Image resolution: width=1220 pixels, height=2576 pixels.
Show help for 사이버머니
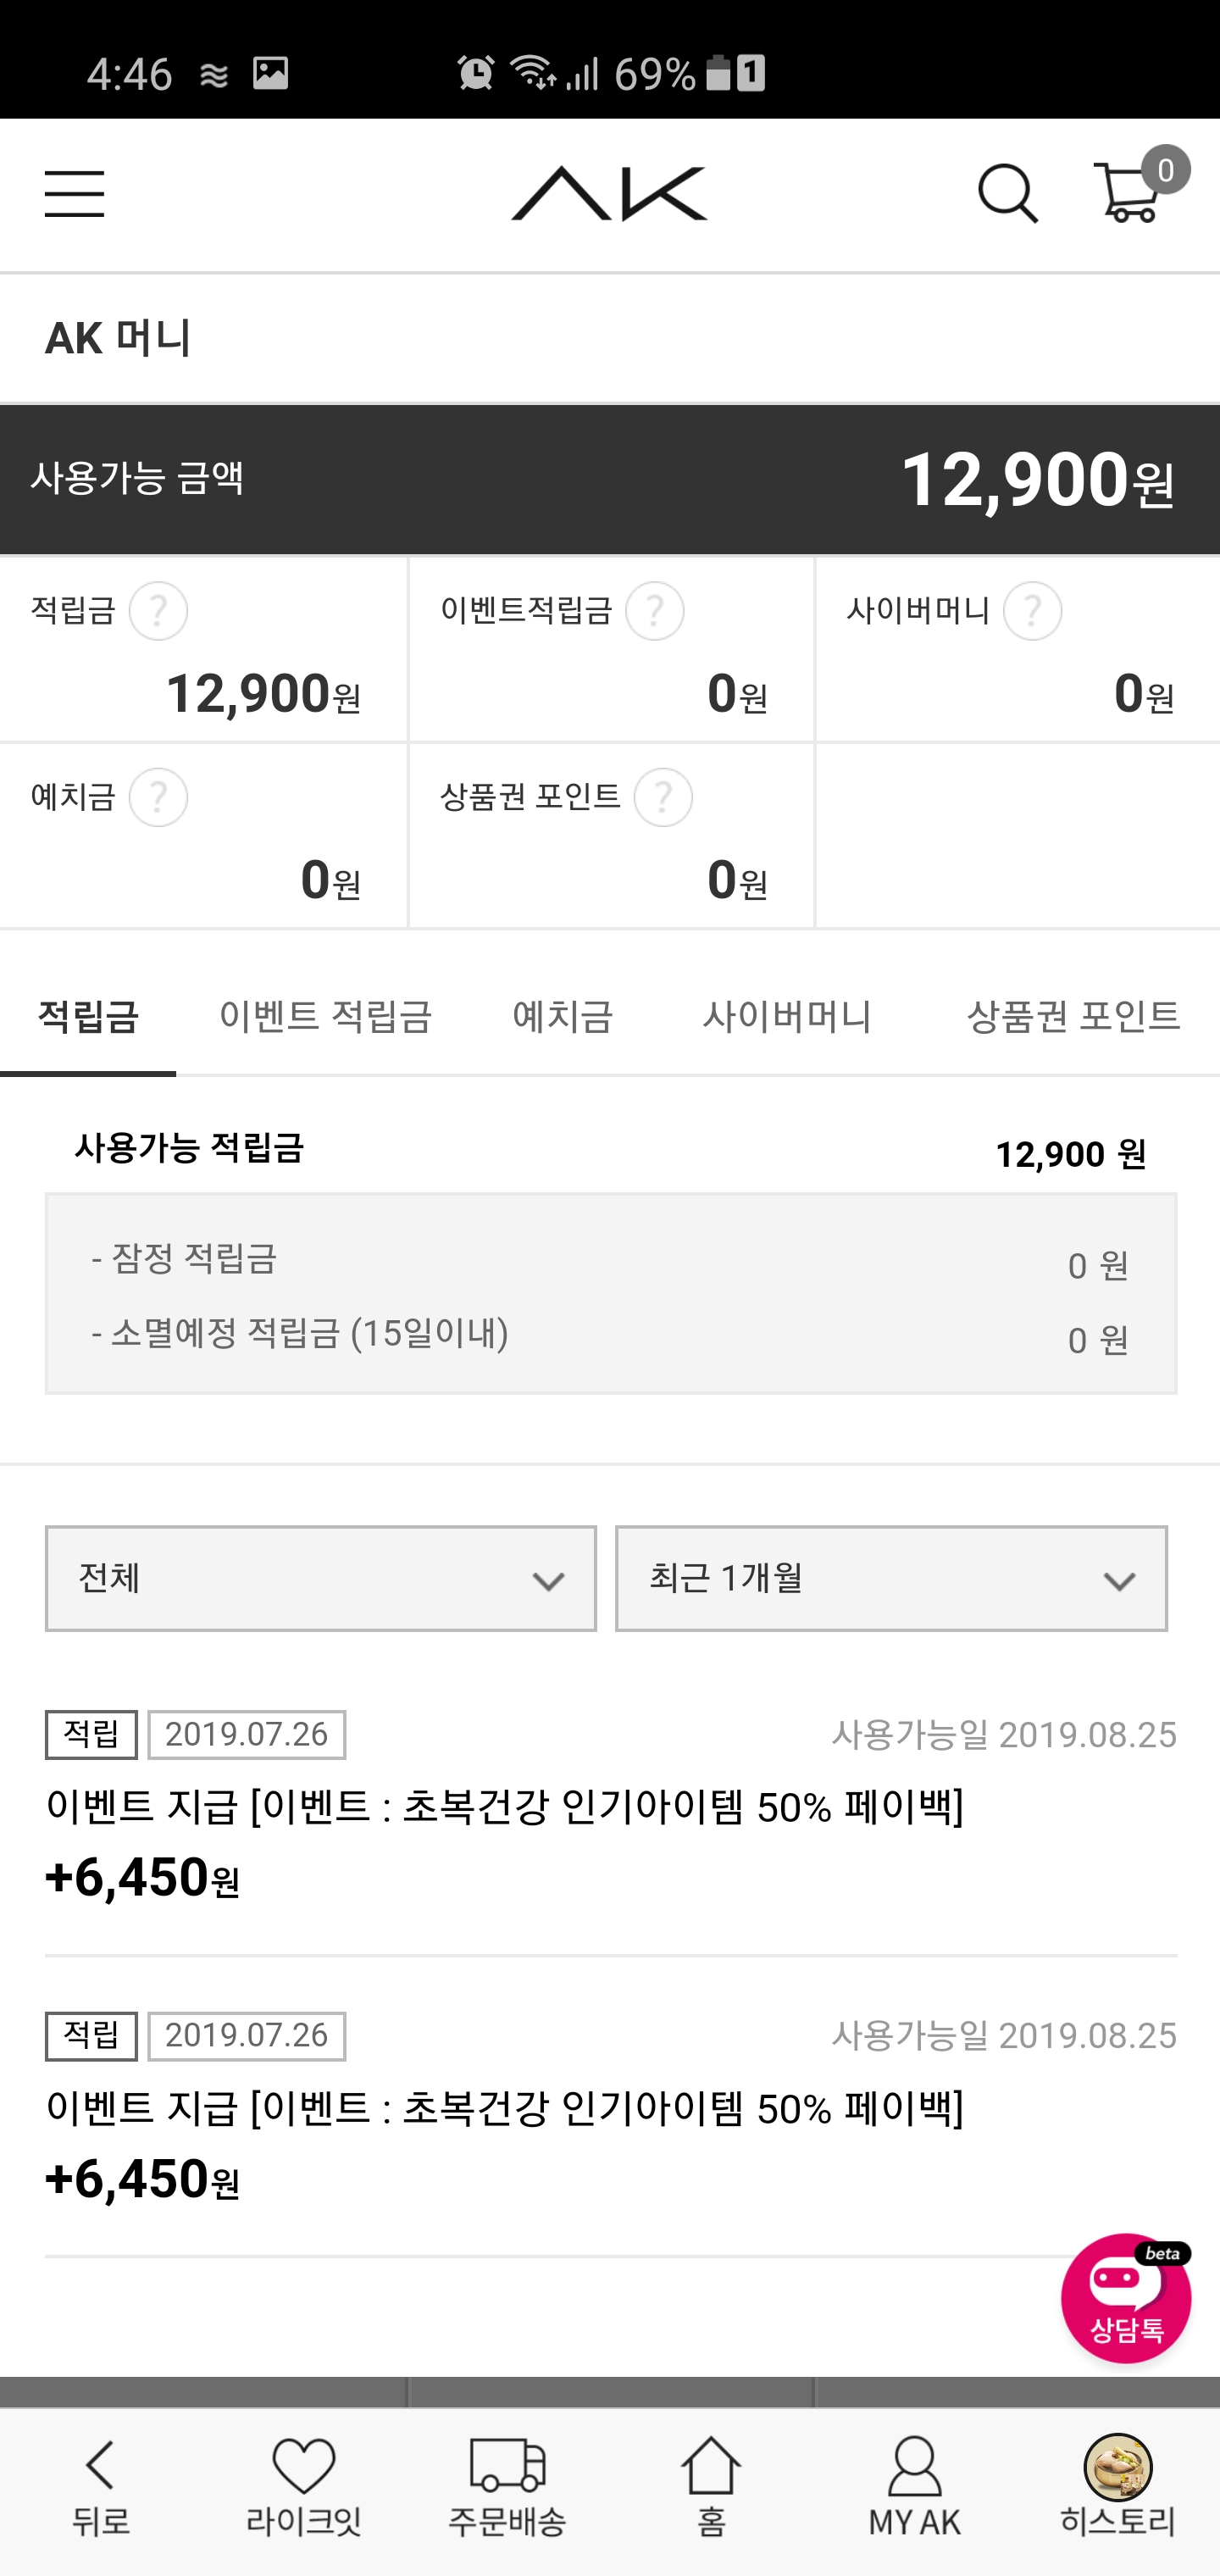tap(1032, 611)
